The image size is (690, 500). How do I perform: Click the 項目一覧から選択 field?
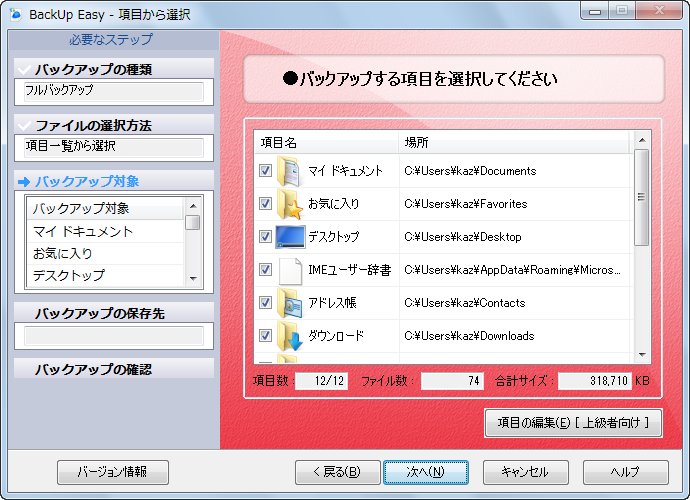[114, 147]
